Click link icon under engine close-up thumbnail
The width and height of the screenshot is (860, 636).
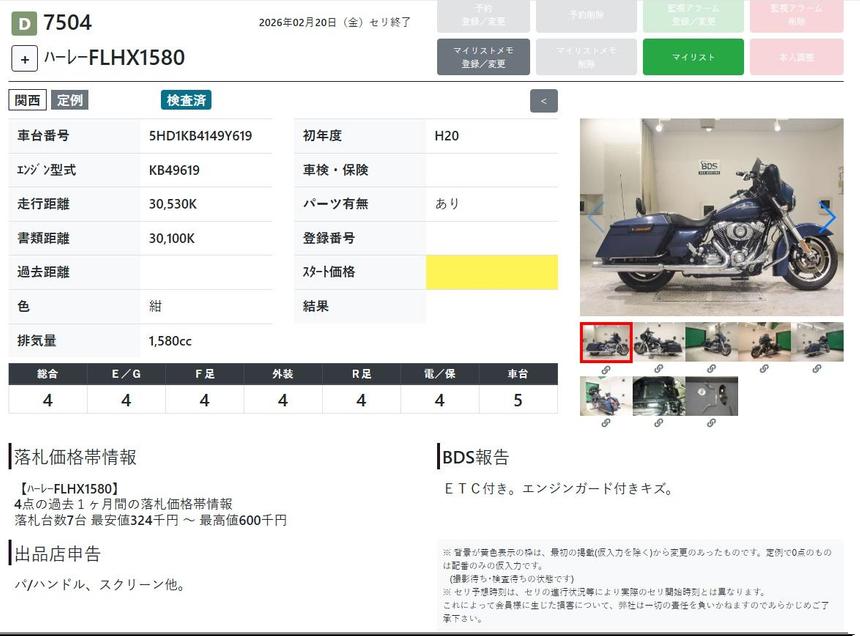(659, 423)
